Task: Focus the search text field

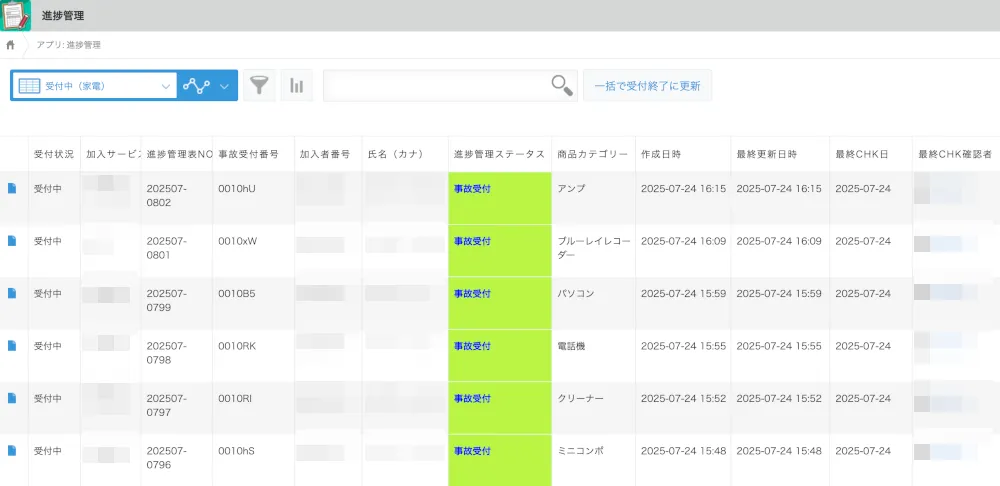Action: point(436,86)
